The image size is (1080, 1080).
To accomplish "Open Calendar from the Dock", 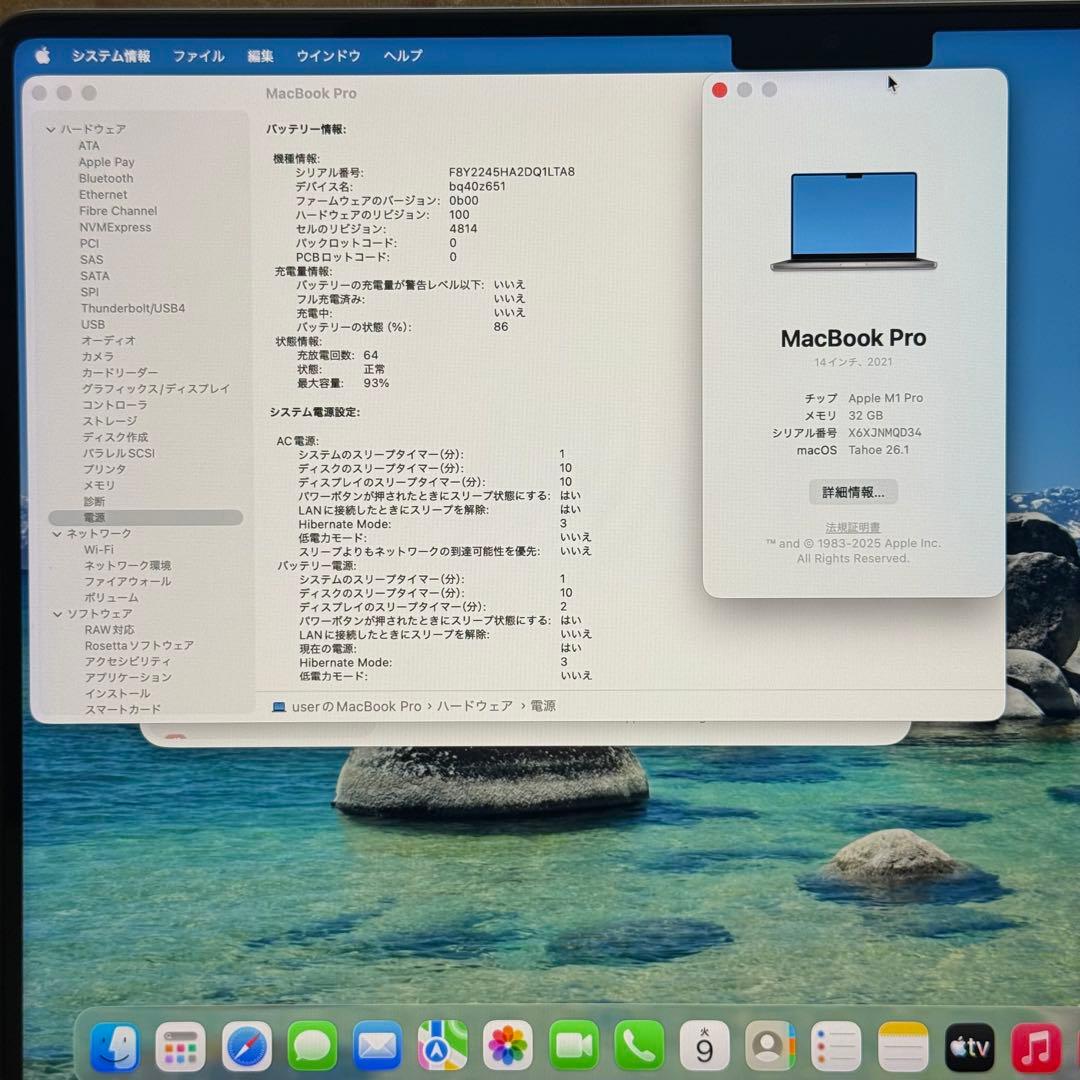I will [705, 1046].
